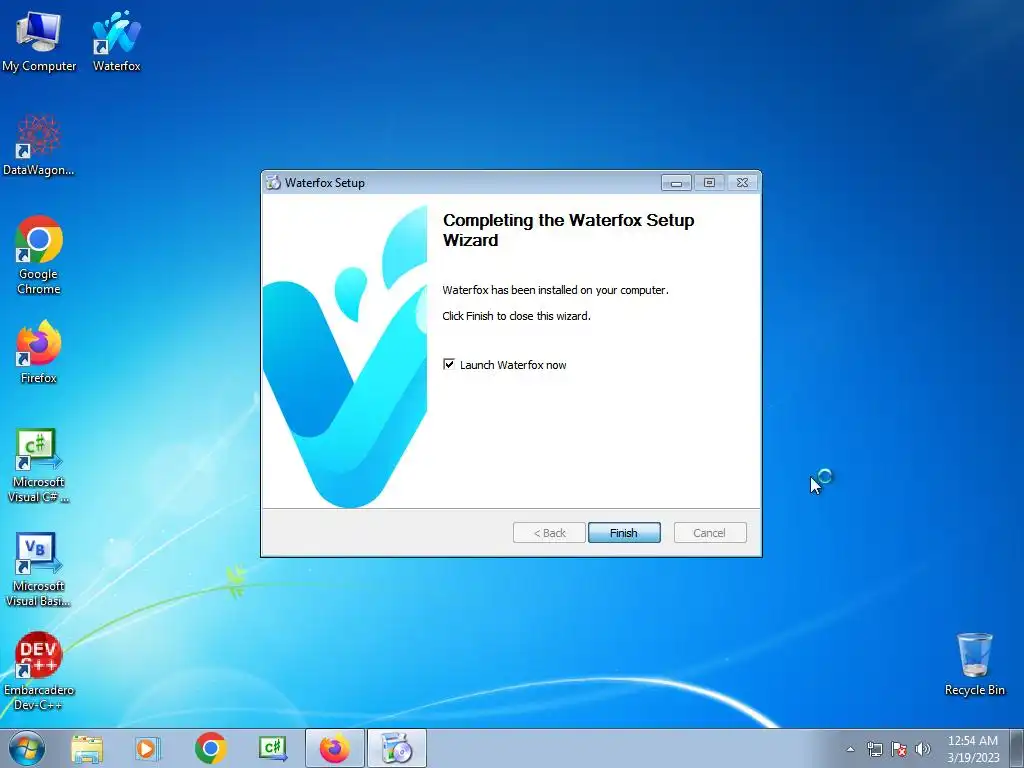The height and width of the screenshot is (768, 1024).
Task: Switch to Firefox taskbar button
Action: (334, 748)
